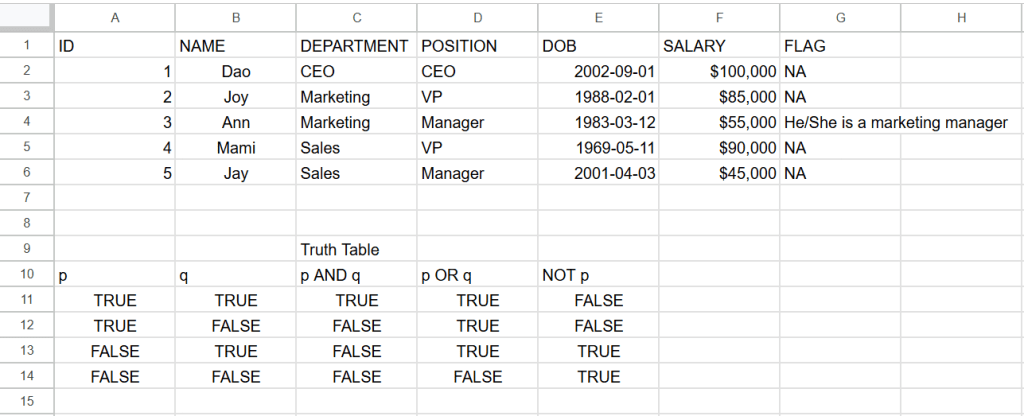The height and width of the screenshot is (416, 1024).
Task: Click the cell containing name Dao
Action: point(236,72)
